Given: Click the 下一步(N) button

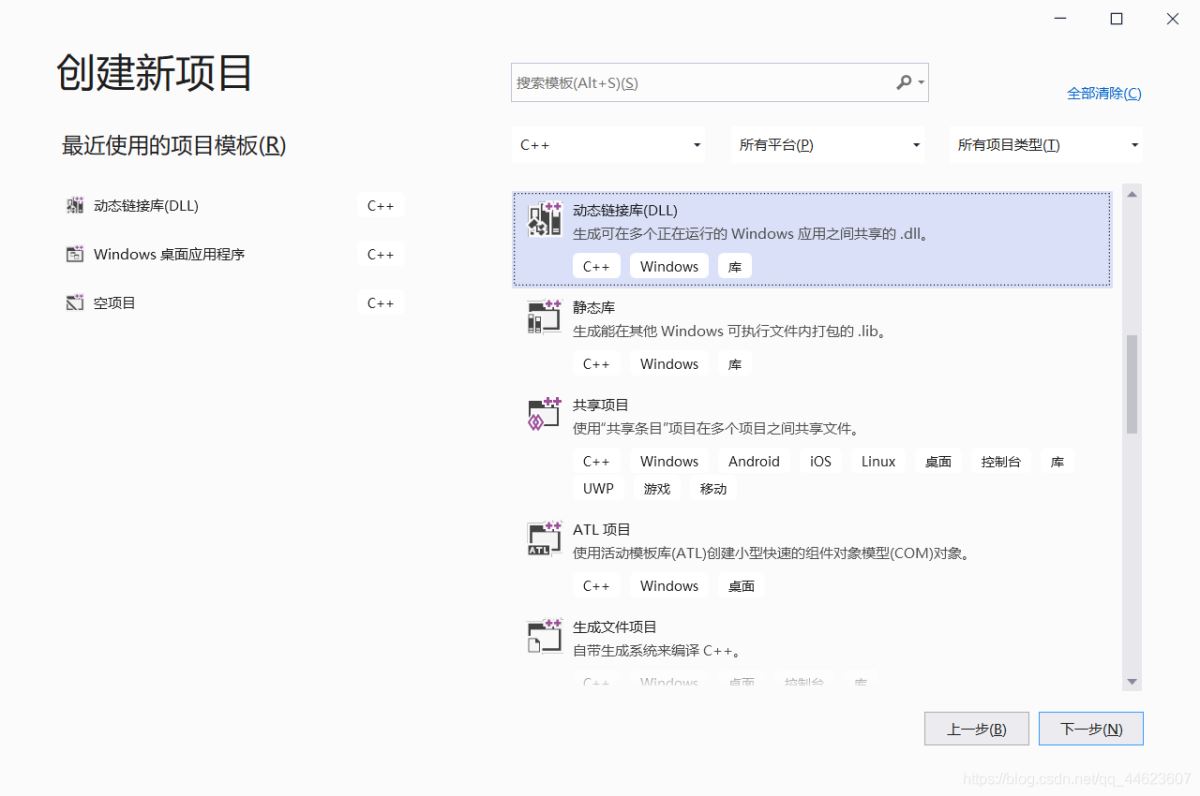Looking at the screenshot, I should point(1091,729).
